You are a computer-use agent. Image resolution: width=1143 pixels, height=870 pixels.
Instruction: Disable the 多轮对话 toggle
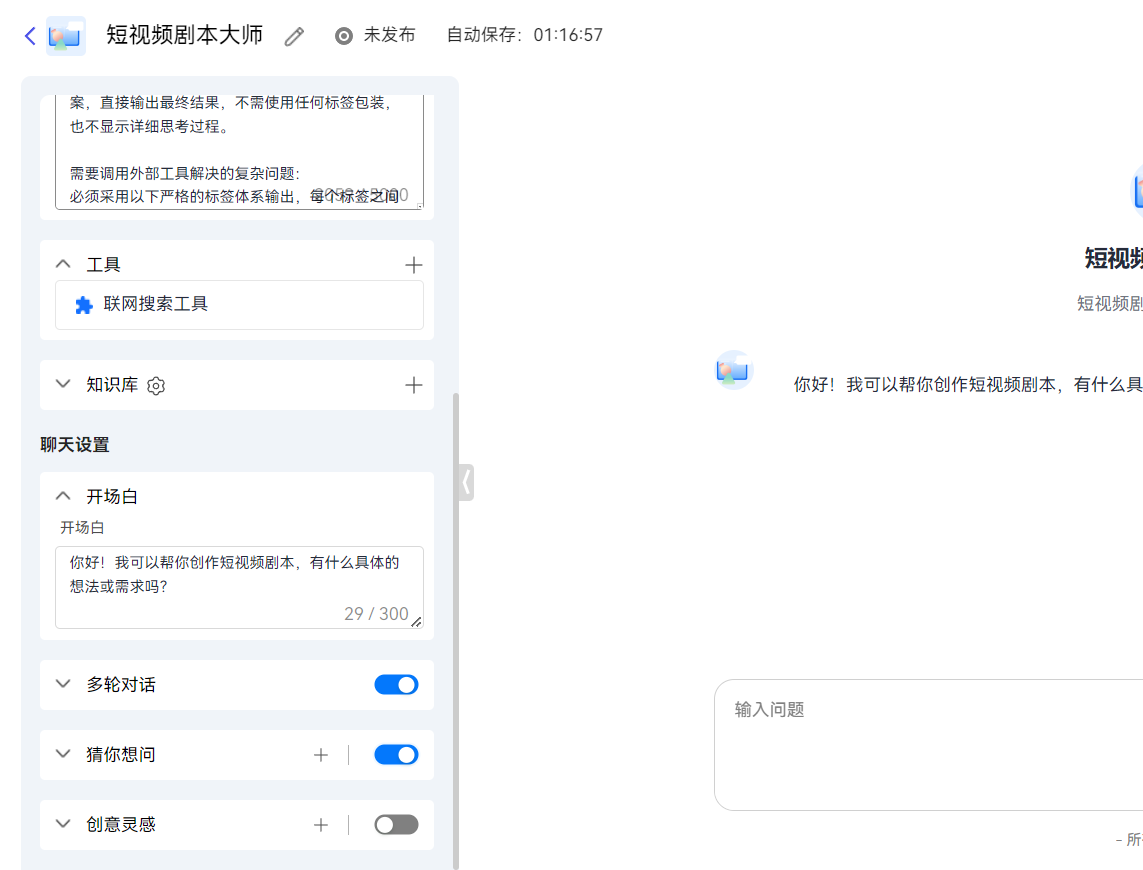point(396,684)
